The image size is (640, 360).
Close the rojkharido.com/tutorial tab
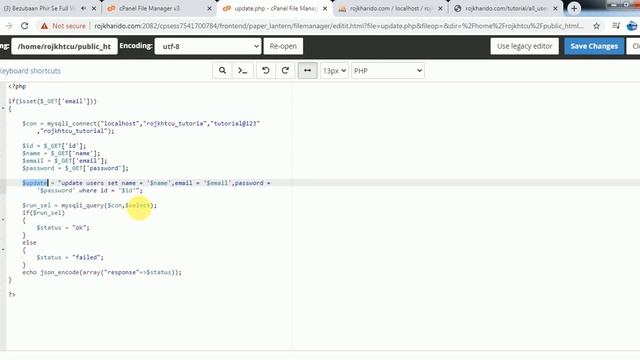tap(556, 8)
